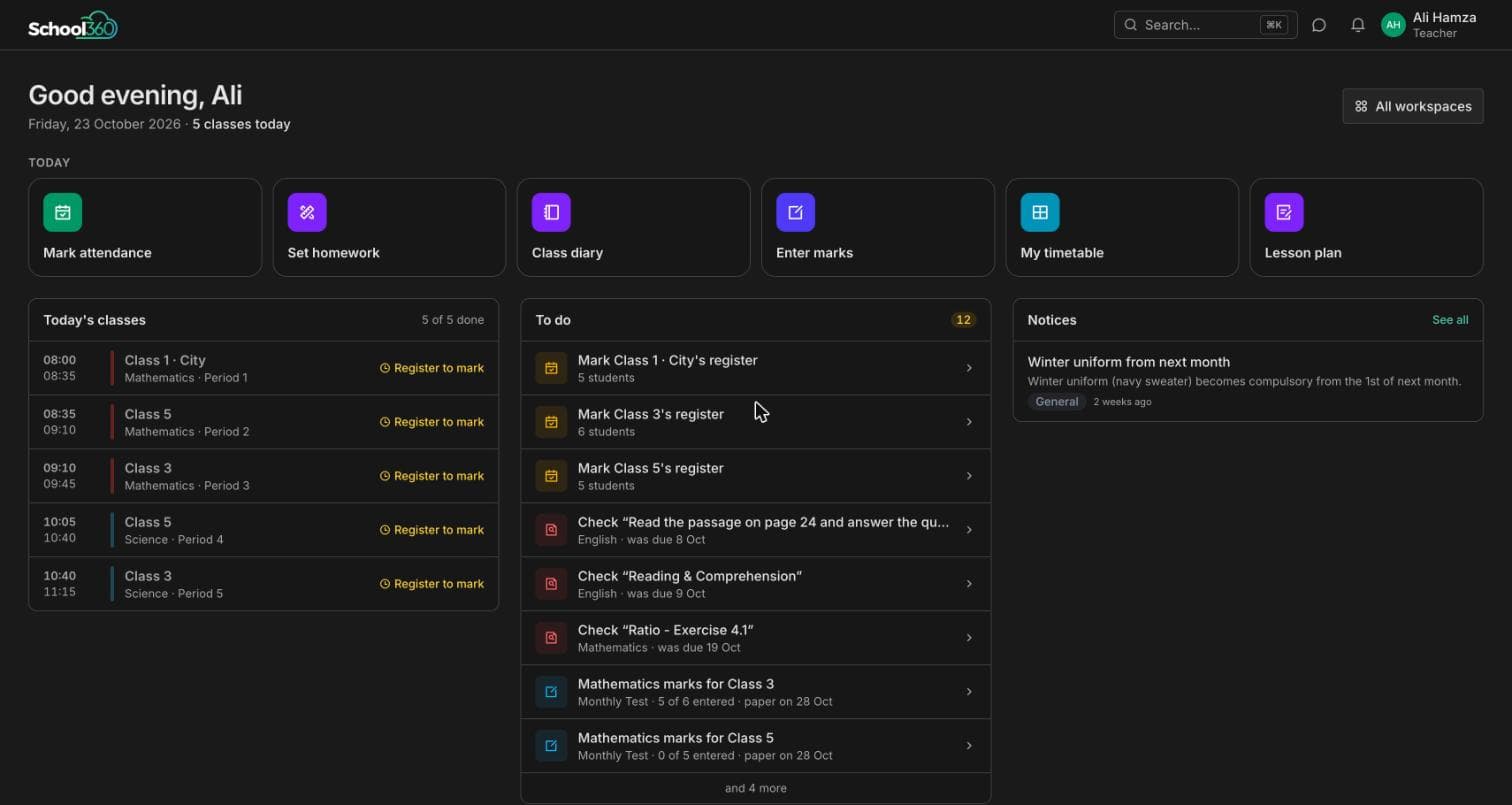The image size is (1512, 805).
Task: Click the Mathematics marks for Class 3 title
Action: click(676, 684)
